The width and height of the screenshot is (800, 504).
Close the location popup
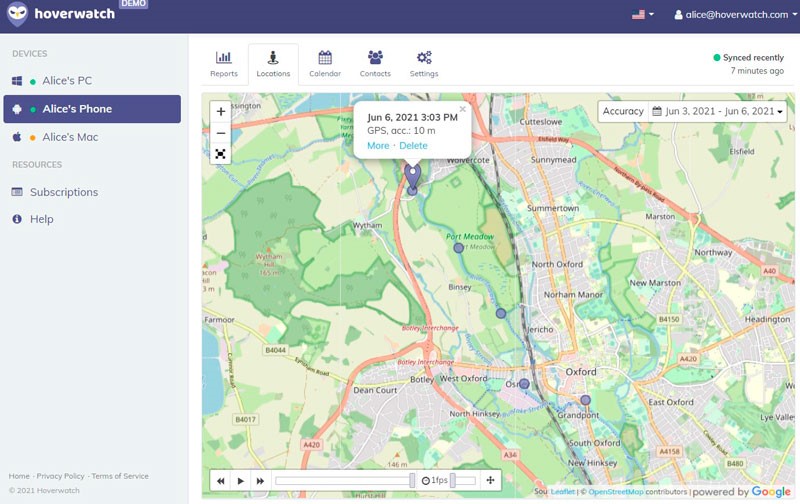click(x=462, y=109)
